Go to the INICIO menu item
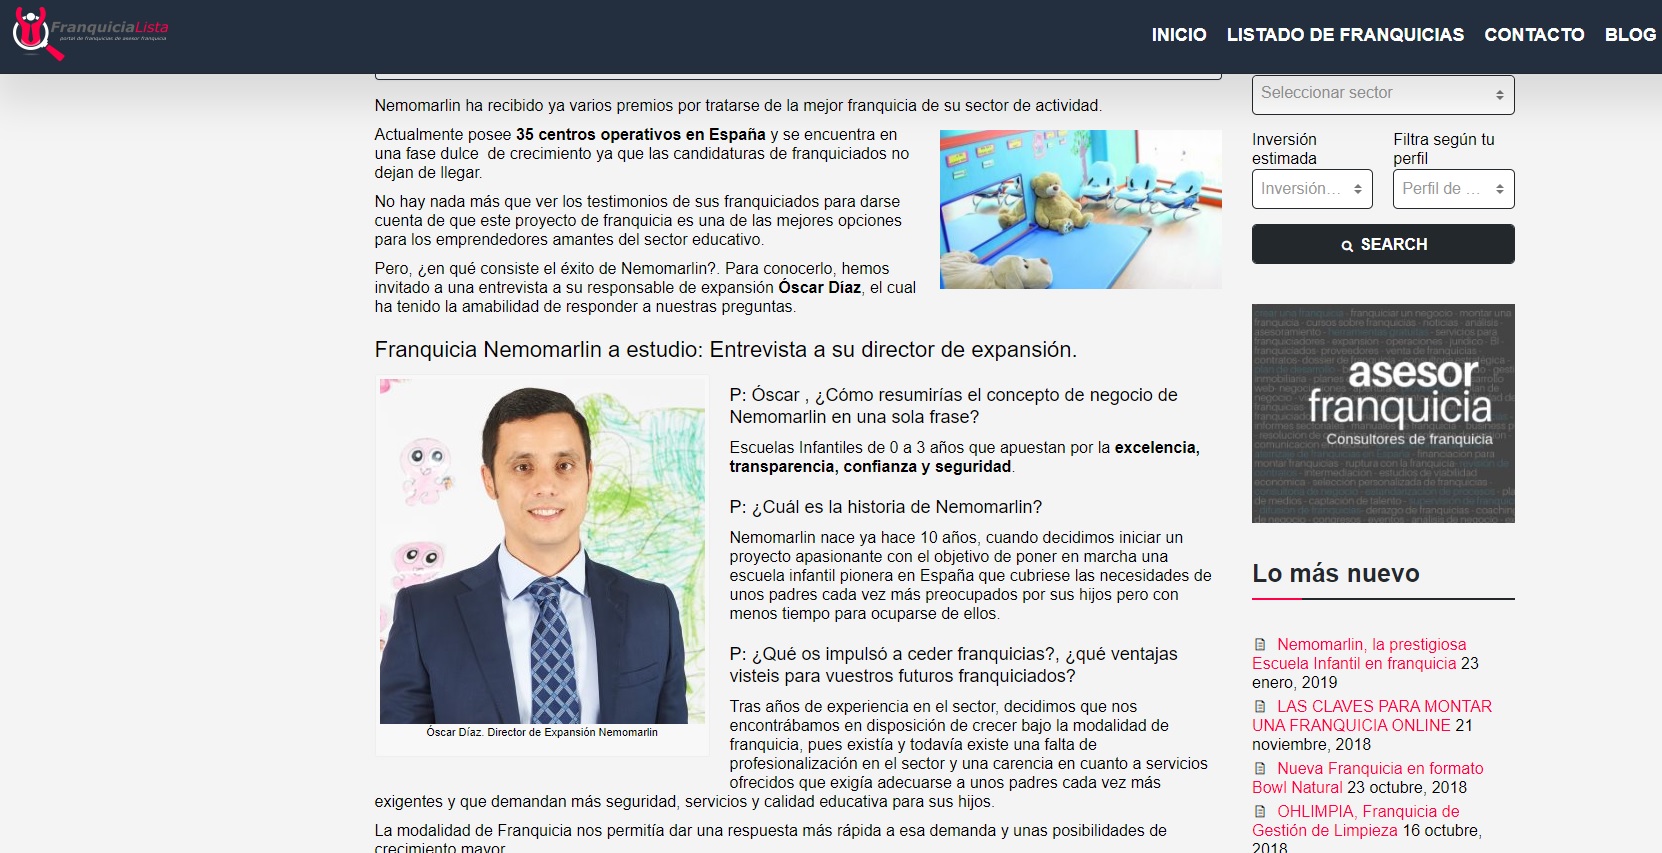 1179,35
